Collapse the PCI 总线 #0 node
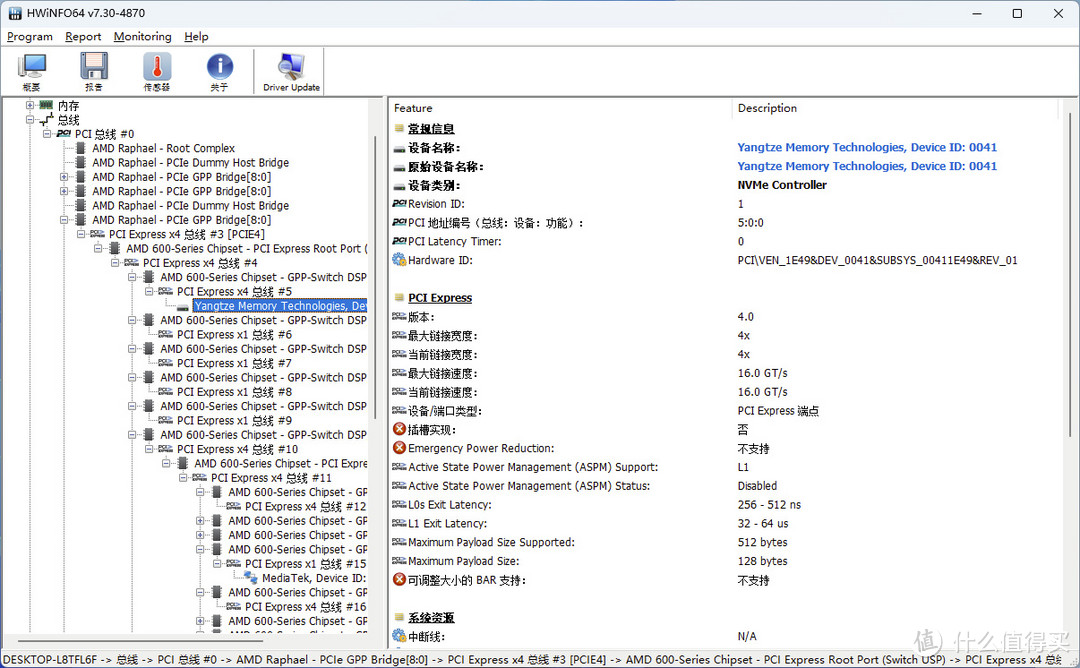 coord(47,134)
